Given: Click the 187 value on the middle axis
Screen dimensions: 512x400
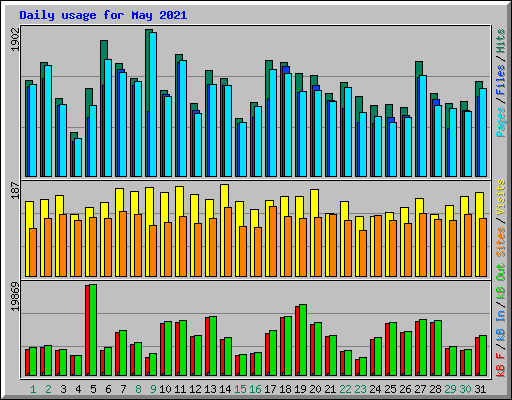Looking at the screenshot, I should 15,190.
